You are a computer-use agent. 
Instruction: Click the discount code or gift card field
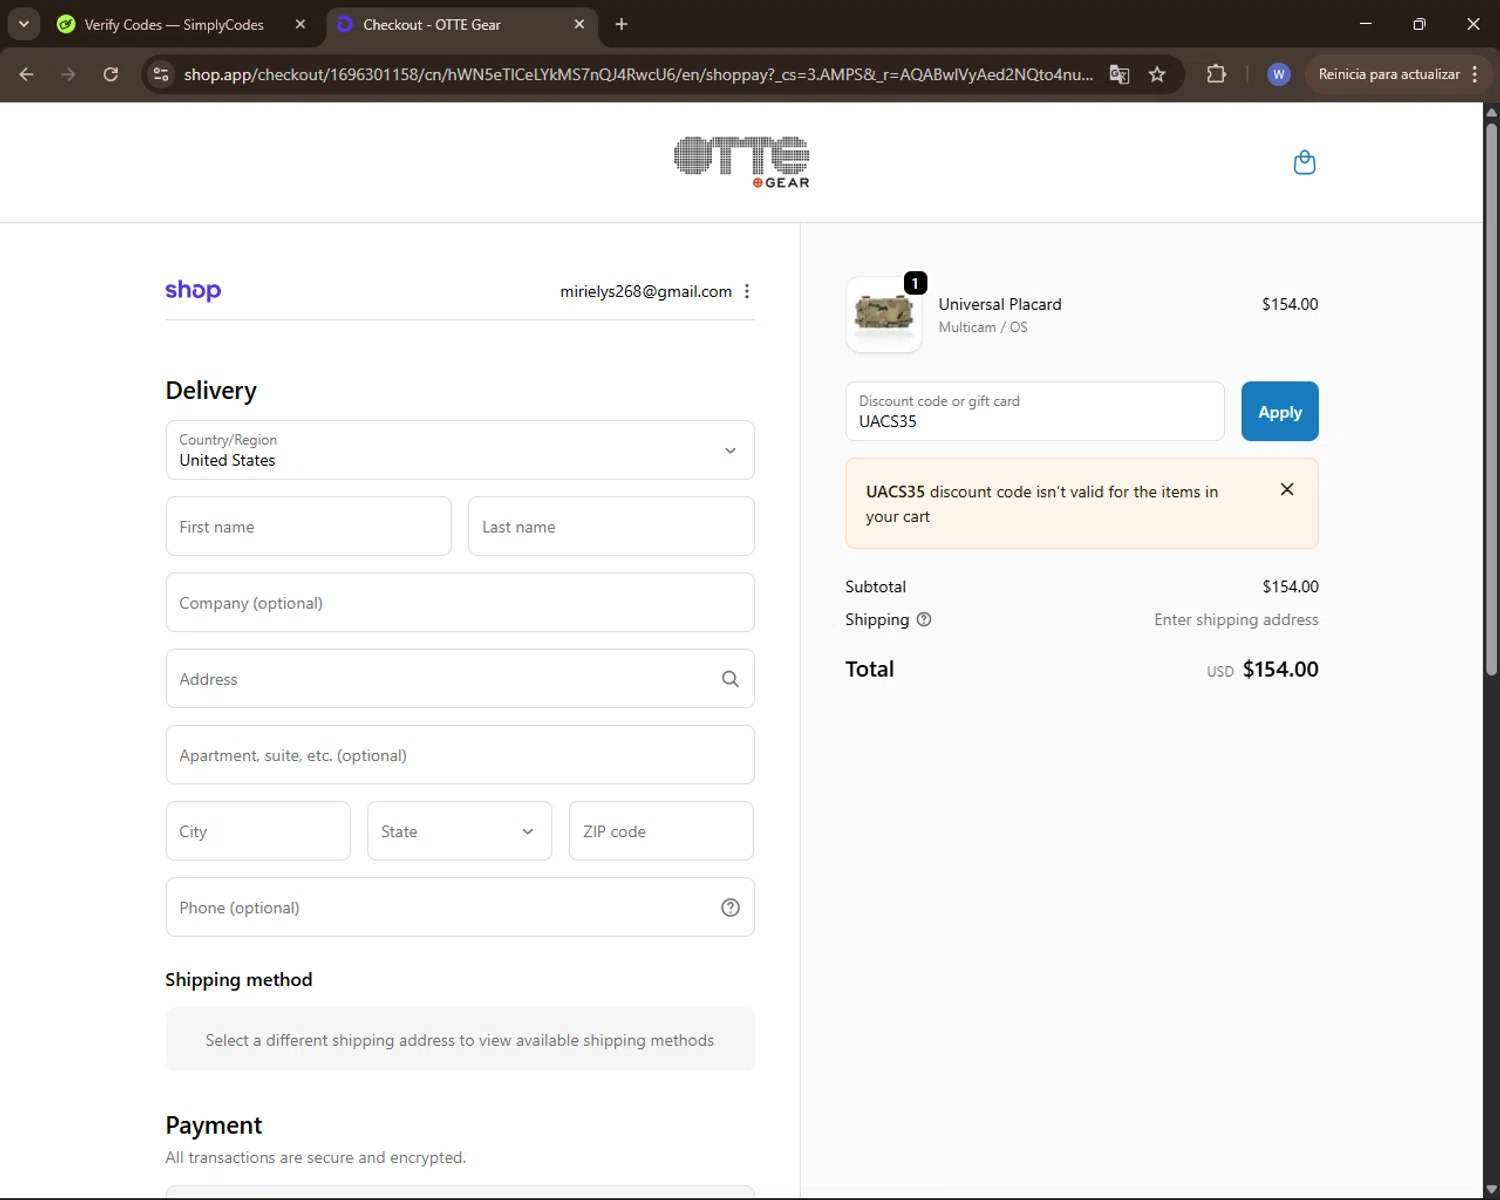click(1035, 411)
